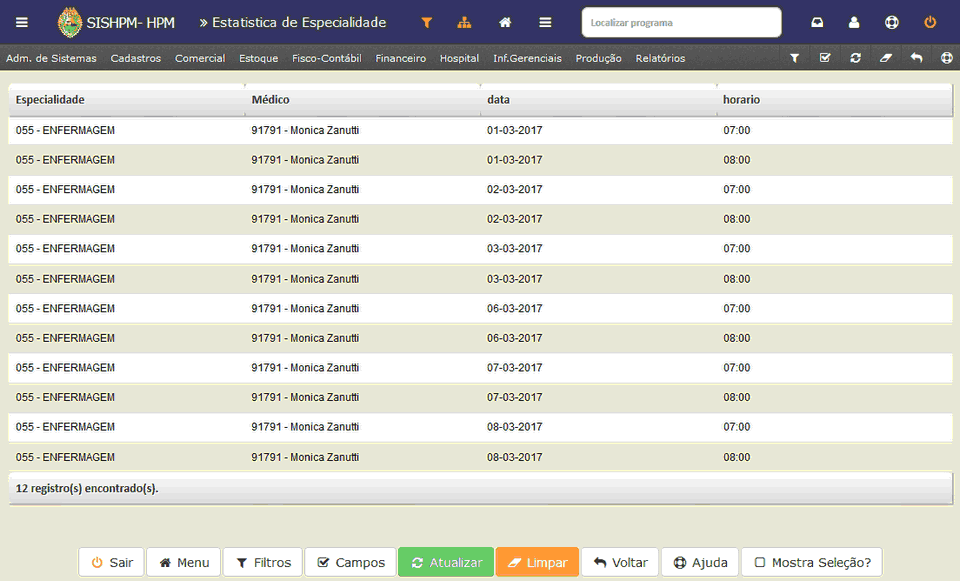Click the 12 registro(s) encontrado(s) footer text

pyautogui.click(x=87, y=489)
